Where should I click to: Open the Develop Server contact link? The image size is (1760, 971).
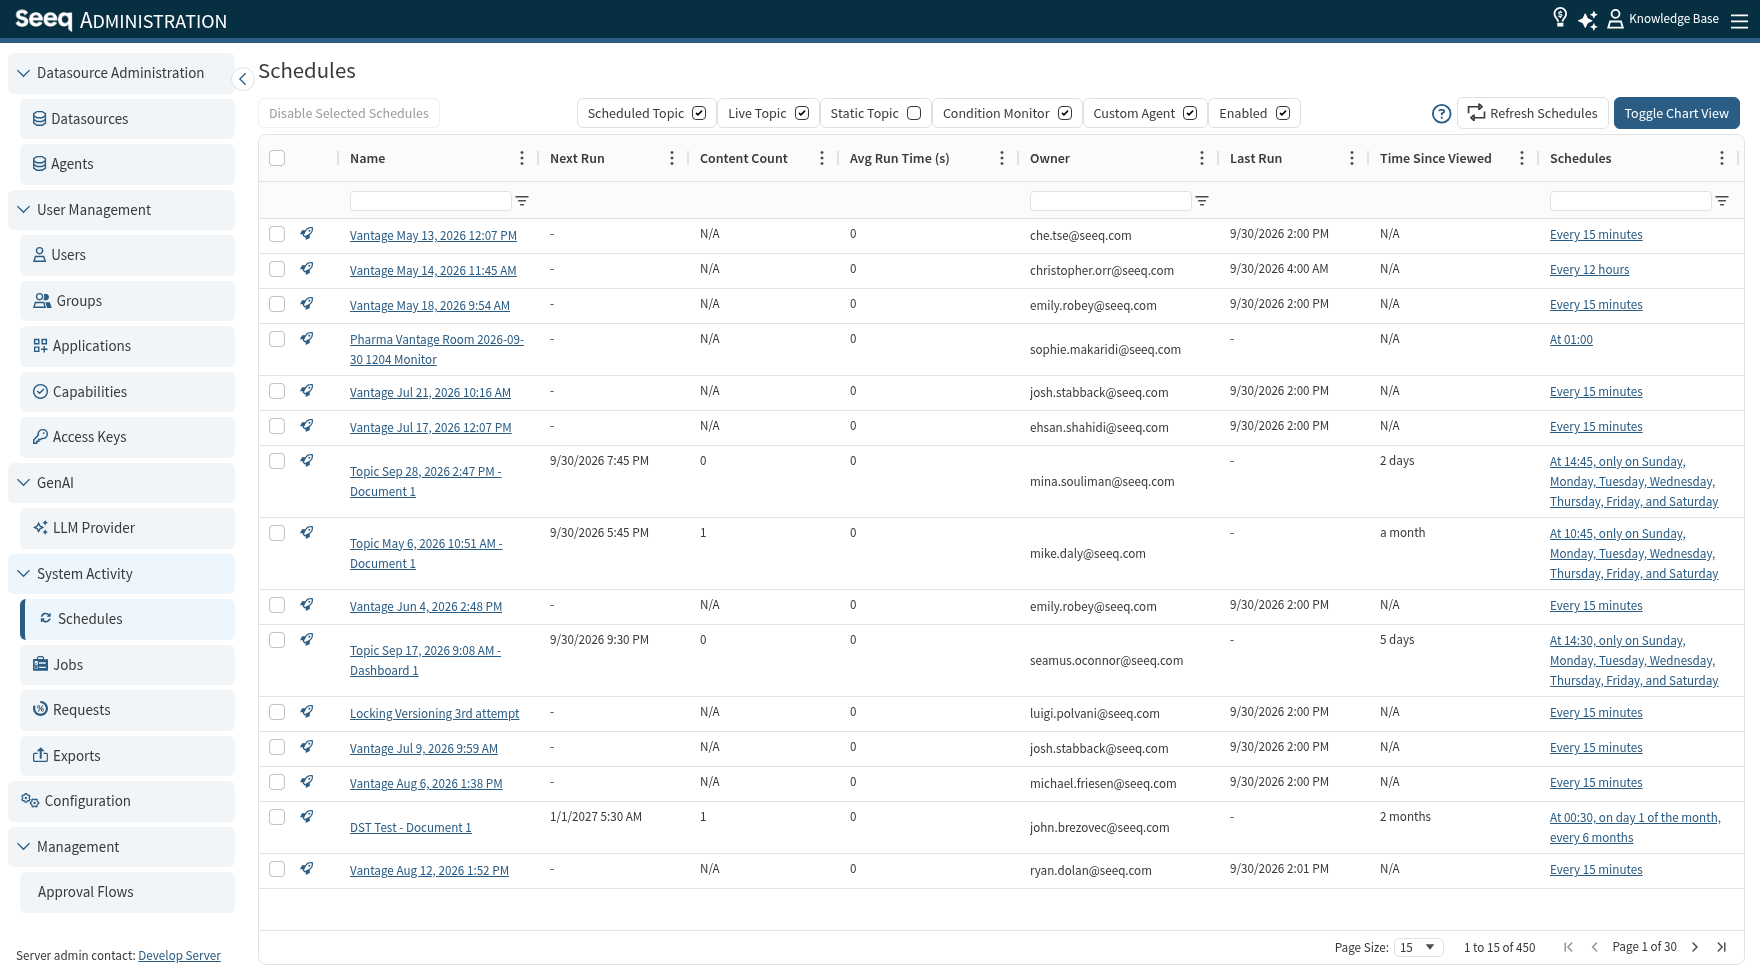pyautogui.click(x=179, y=956)
